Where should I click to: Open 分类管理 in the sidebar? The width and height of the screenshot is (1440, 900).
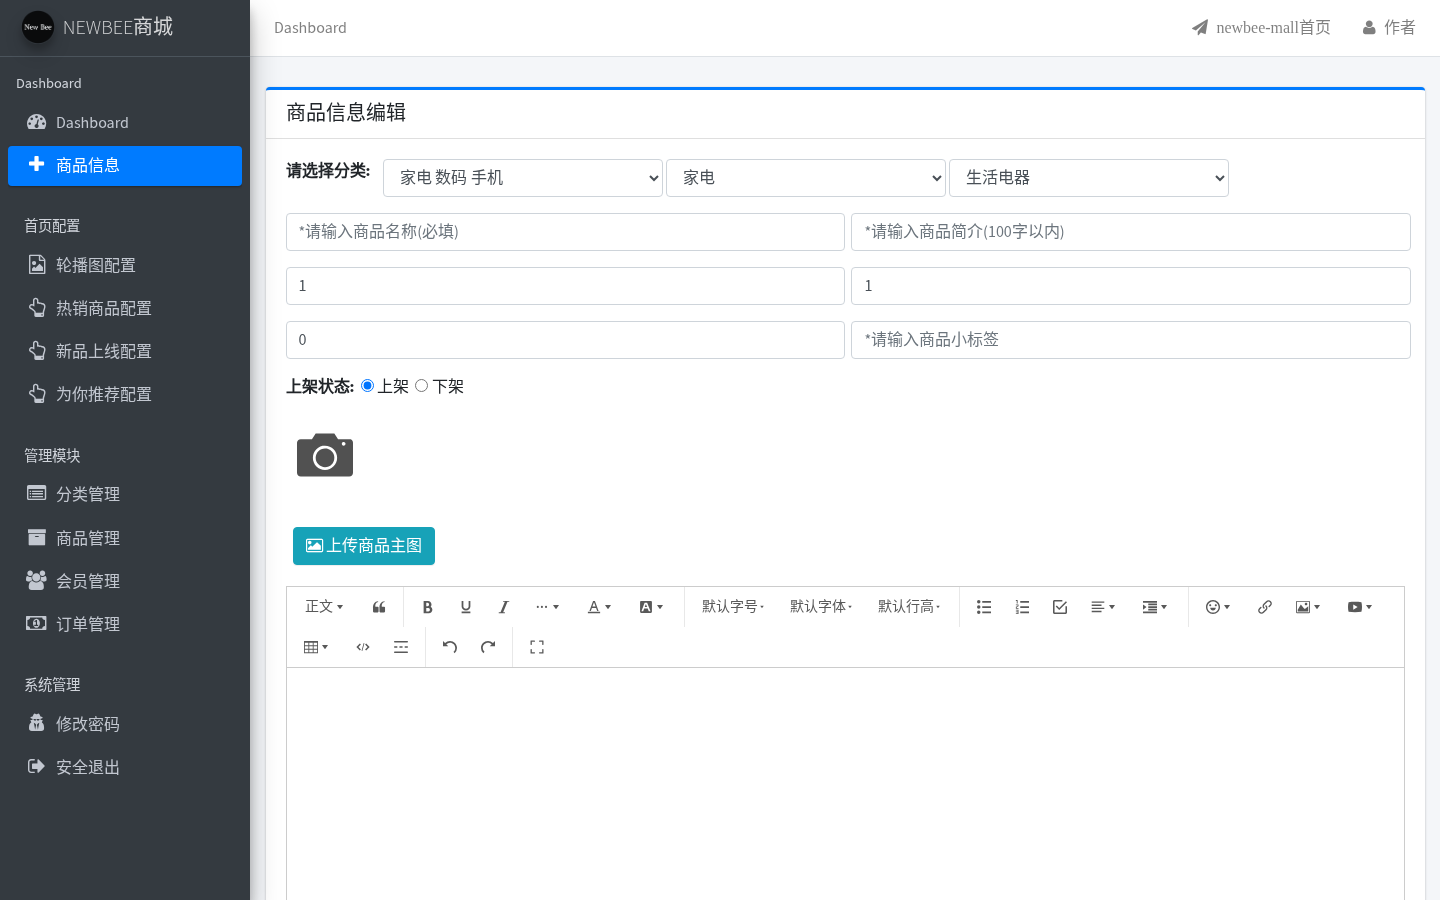[x=125, y=494]
